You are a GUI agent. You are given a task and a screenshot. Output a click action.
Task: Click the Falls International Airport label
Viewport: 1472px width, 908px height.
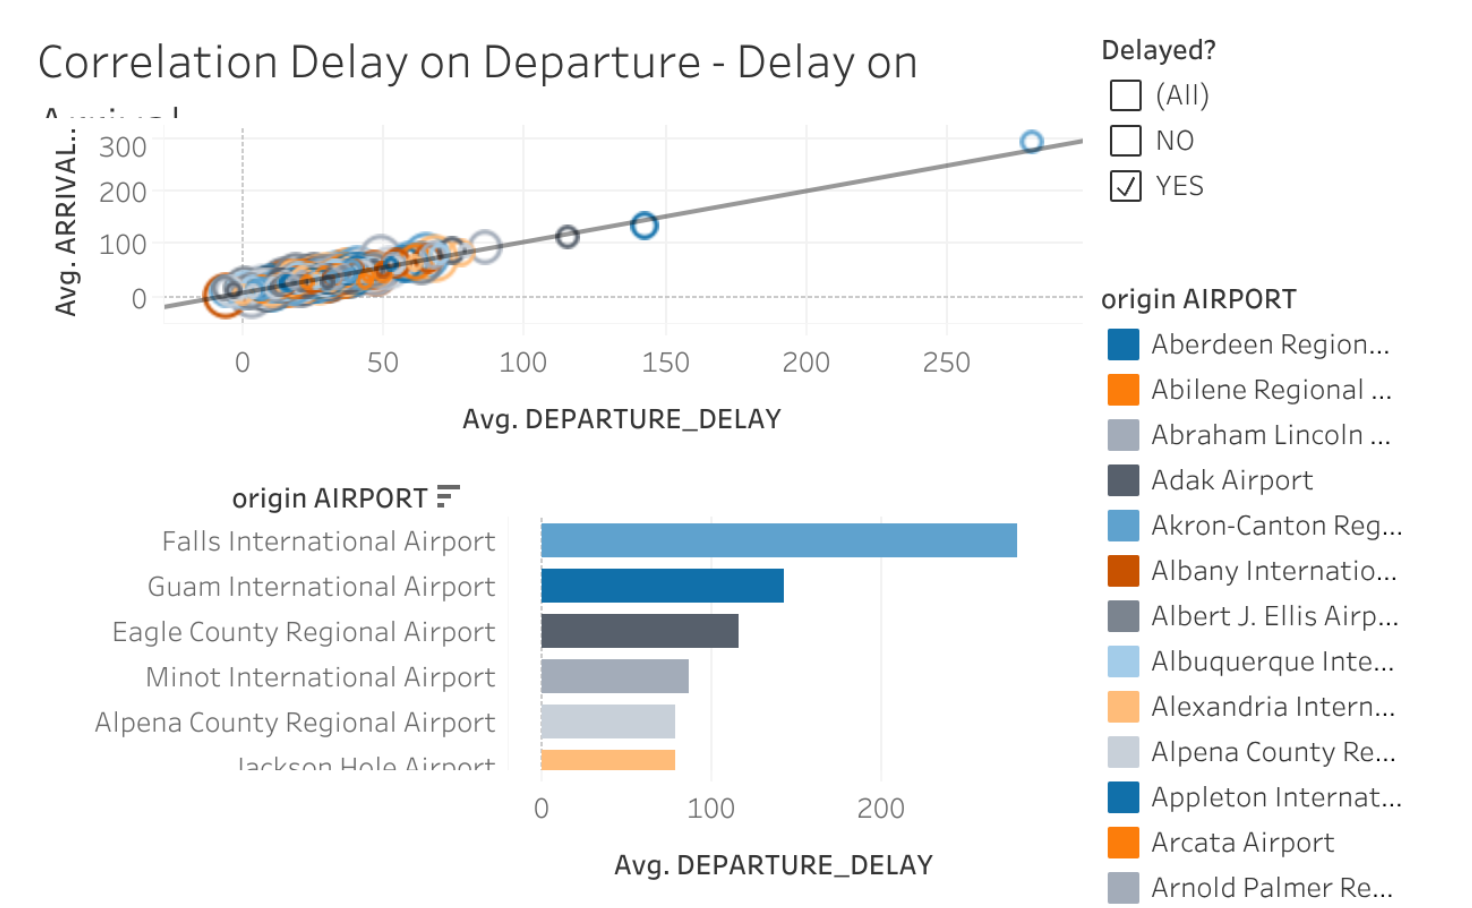tap(328, 541)
